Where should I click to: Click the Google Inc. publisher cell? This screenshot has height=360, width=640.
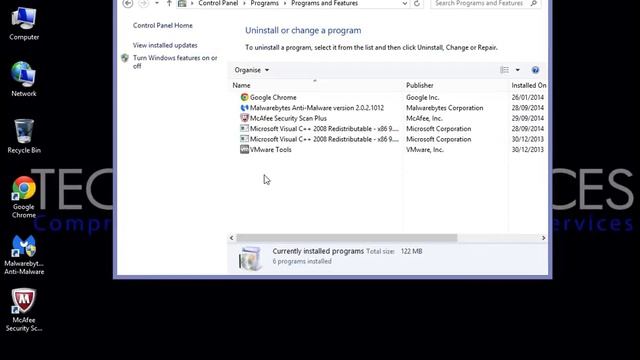422,98
